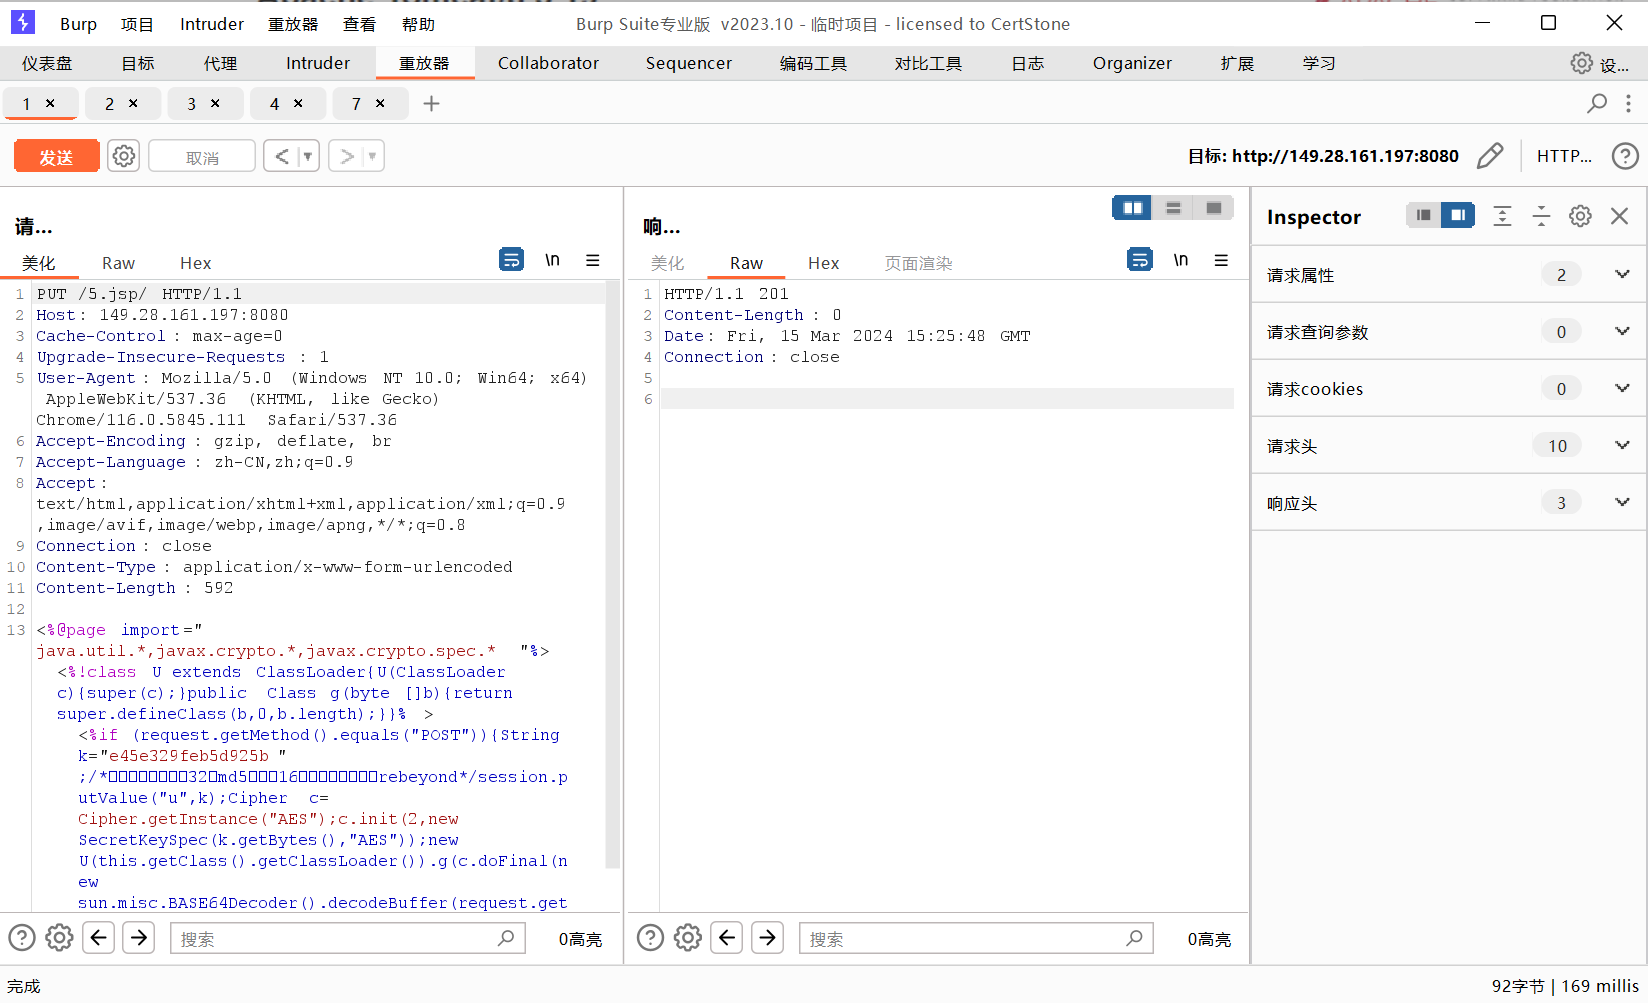The width and height of the screenshot is (1648, 1003).
Task: Open history back dropdown arrow
Action: click(x=308, y=156)
